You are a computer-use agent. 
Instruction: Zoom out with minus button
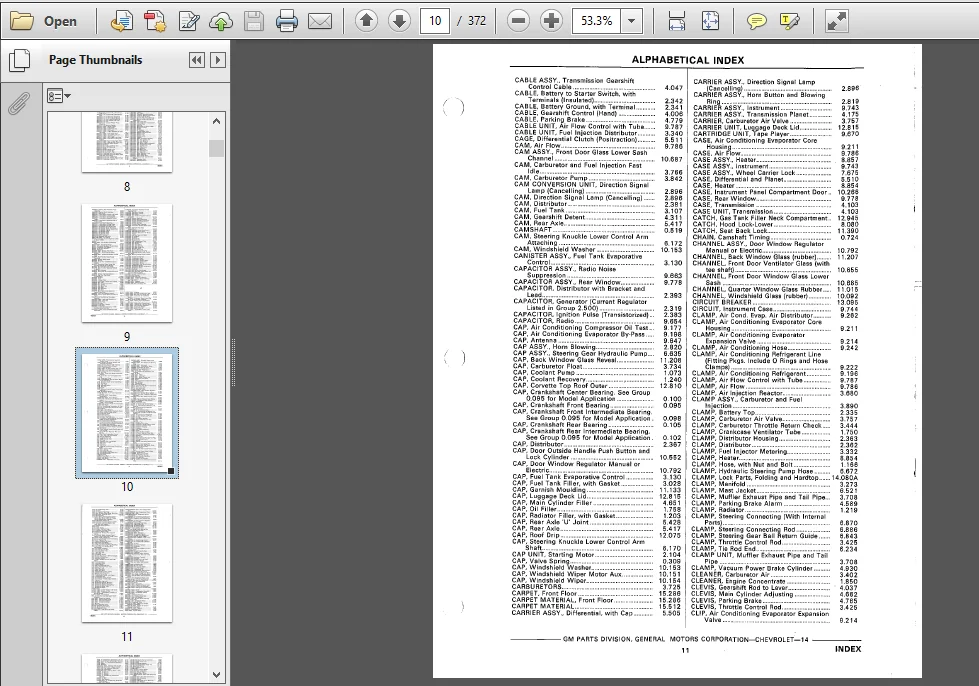(x=518, y=21)
